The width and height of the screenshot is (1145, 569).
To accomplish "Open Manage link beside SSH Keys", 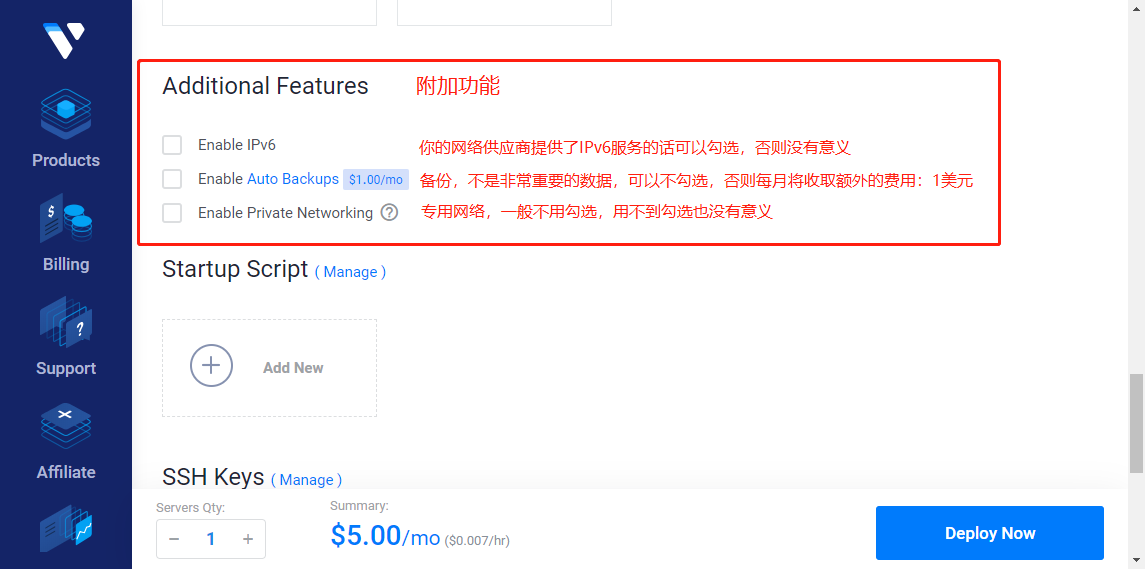I will [x=306, y=480].
